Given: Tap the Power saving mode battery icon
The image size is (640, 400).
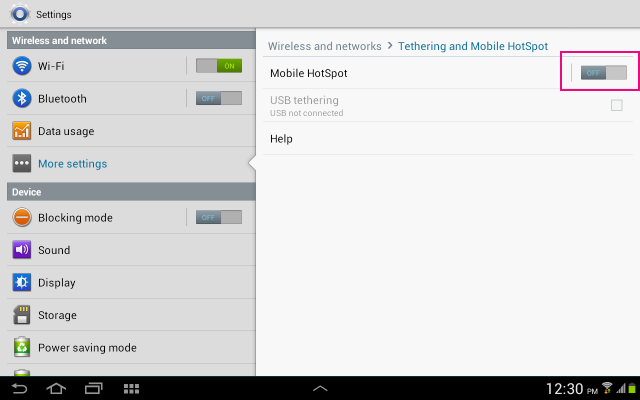Looking at the screenshot, I should pos(22,347).
